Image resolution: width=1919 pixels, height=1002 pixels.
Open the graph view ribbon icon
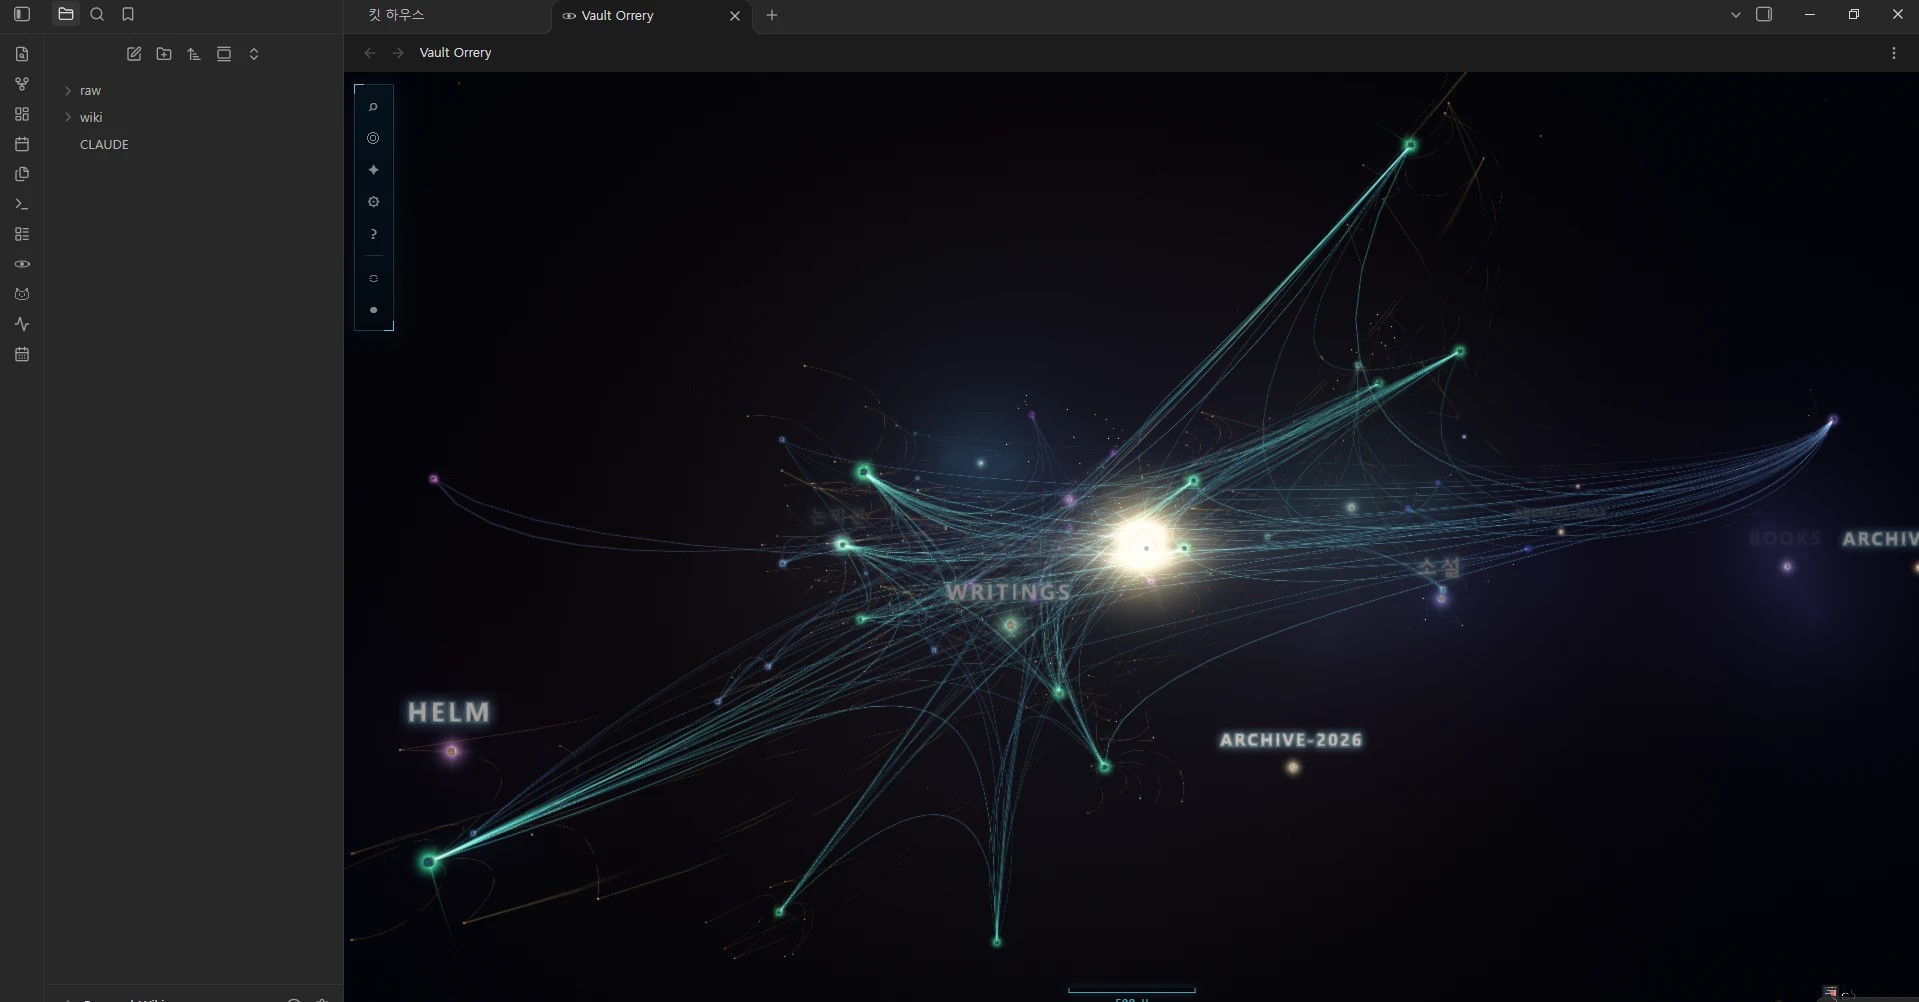pyautogui.click(x=22, y=84)
